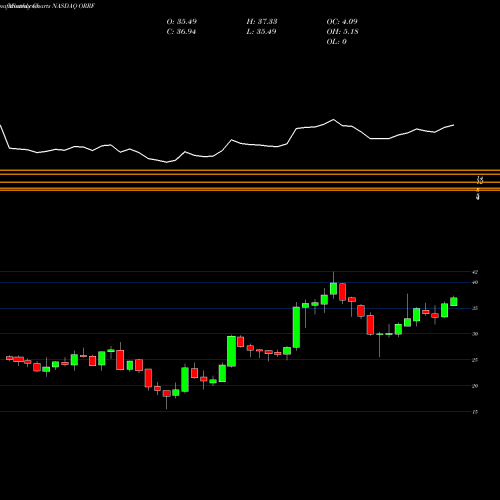This screenshot has height=500, width=500.
Task: Click the 30 price axis label
Action: point(475,334)
